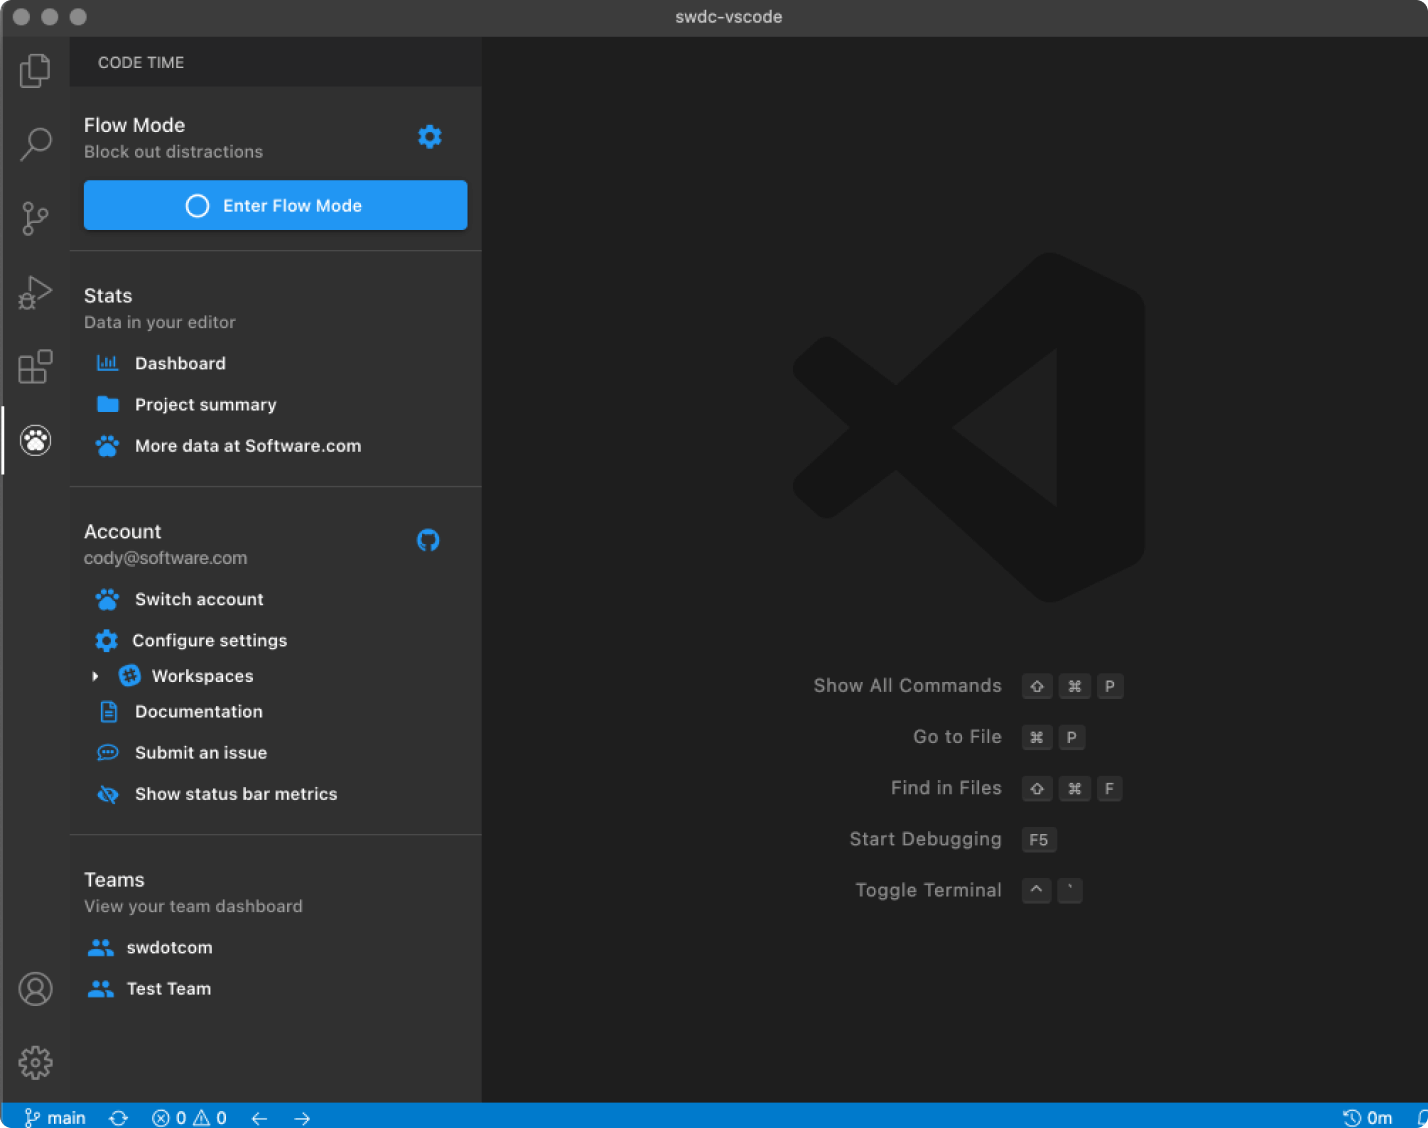Click the Workspaces Slack icon
The height and width of the screenshot is (1128, 1428).
pyautogui.click(x=130, y=676)
